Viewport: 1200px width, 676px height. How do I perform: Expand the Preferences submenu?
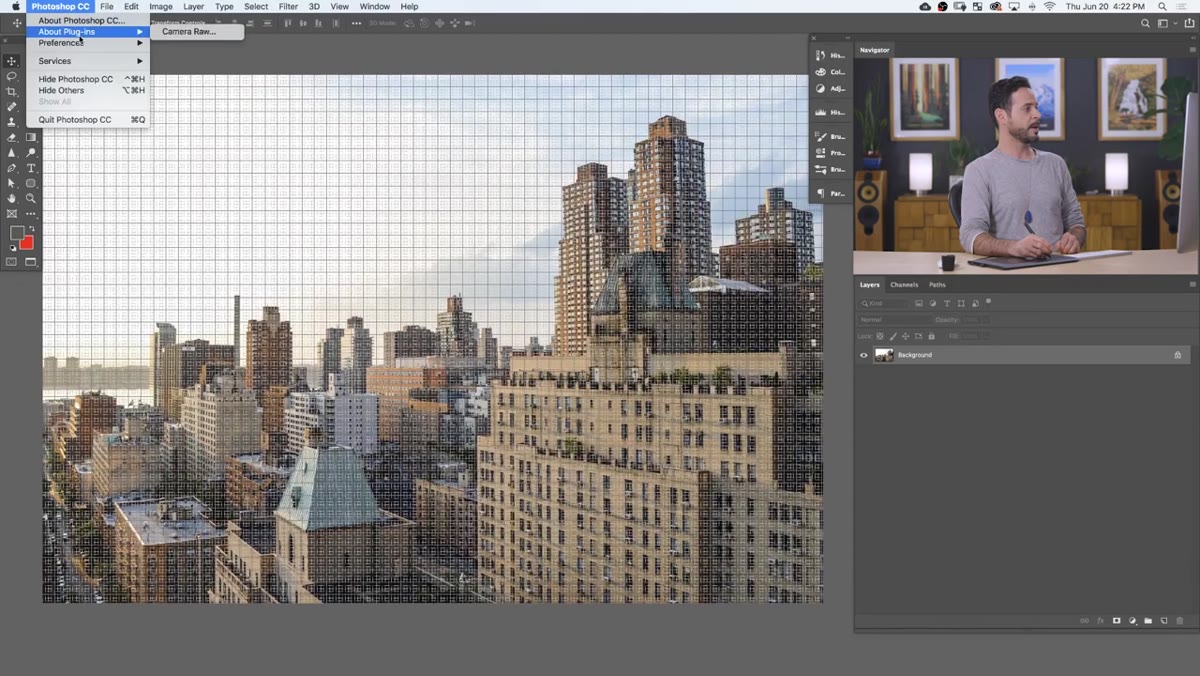click(89, 43)
